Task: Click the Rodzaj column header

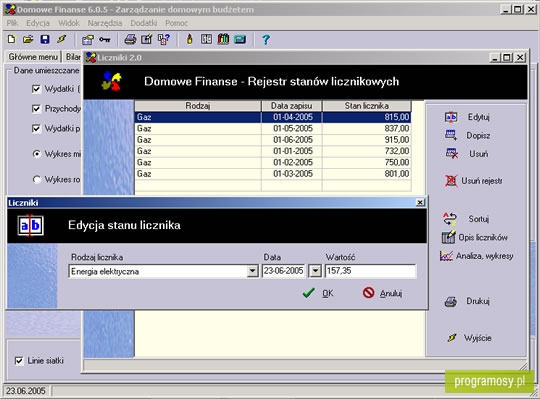Action: [198, 106]
